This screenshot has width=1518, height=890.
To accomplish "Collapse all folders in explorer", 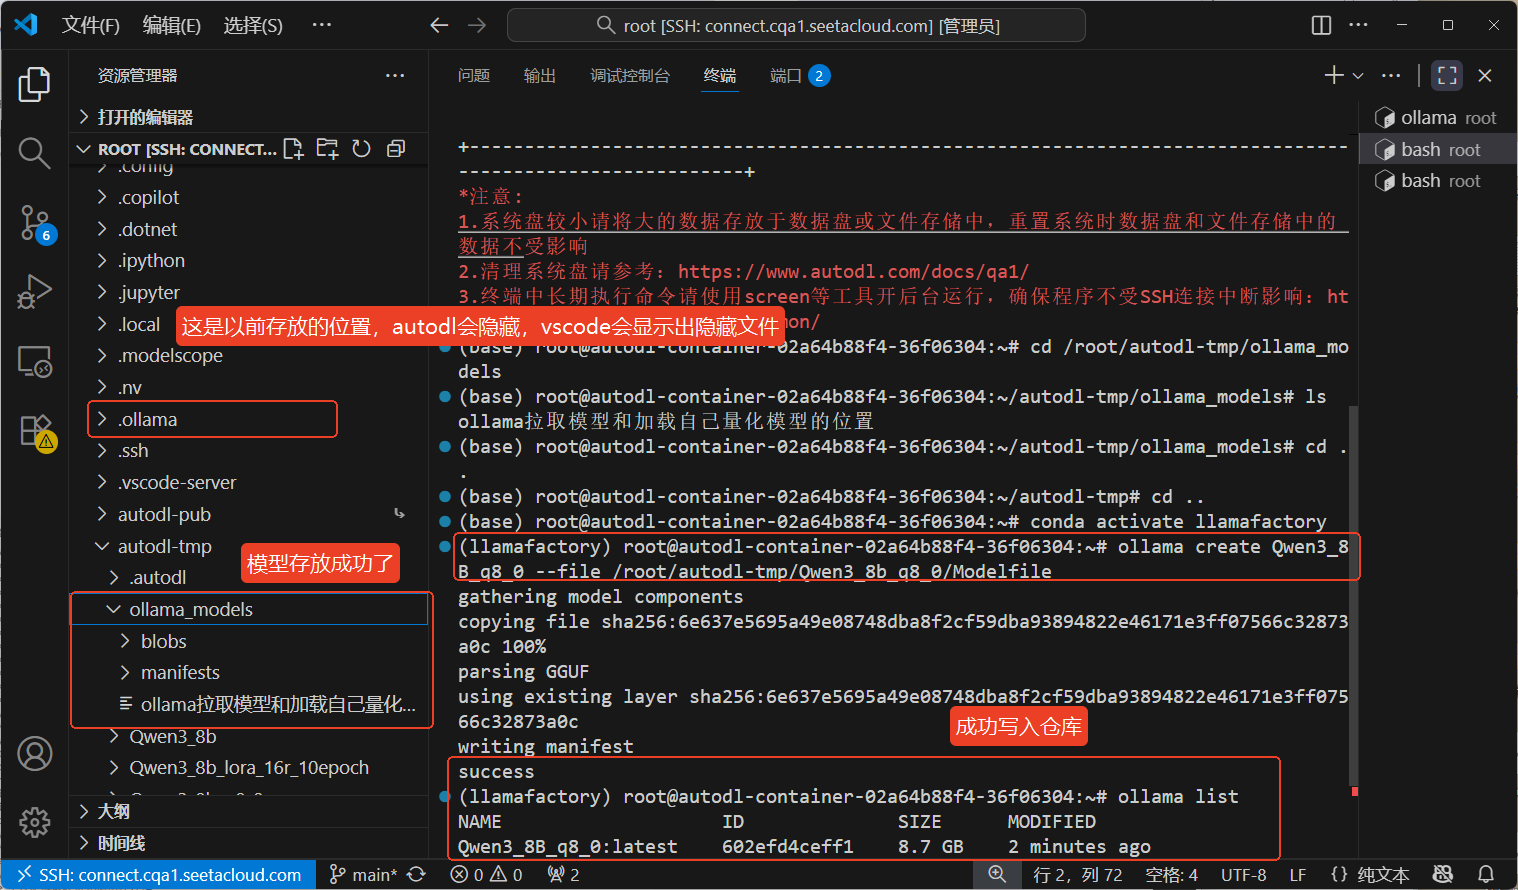I will (396, 149).
